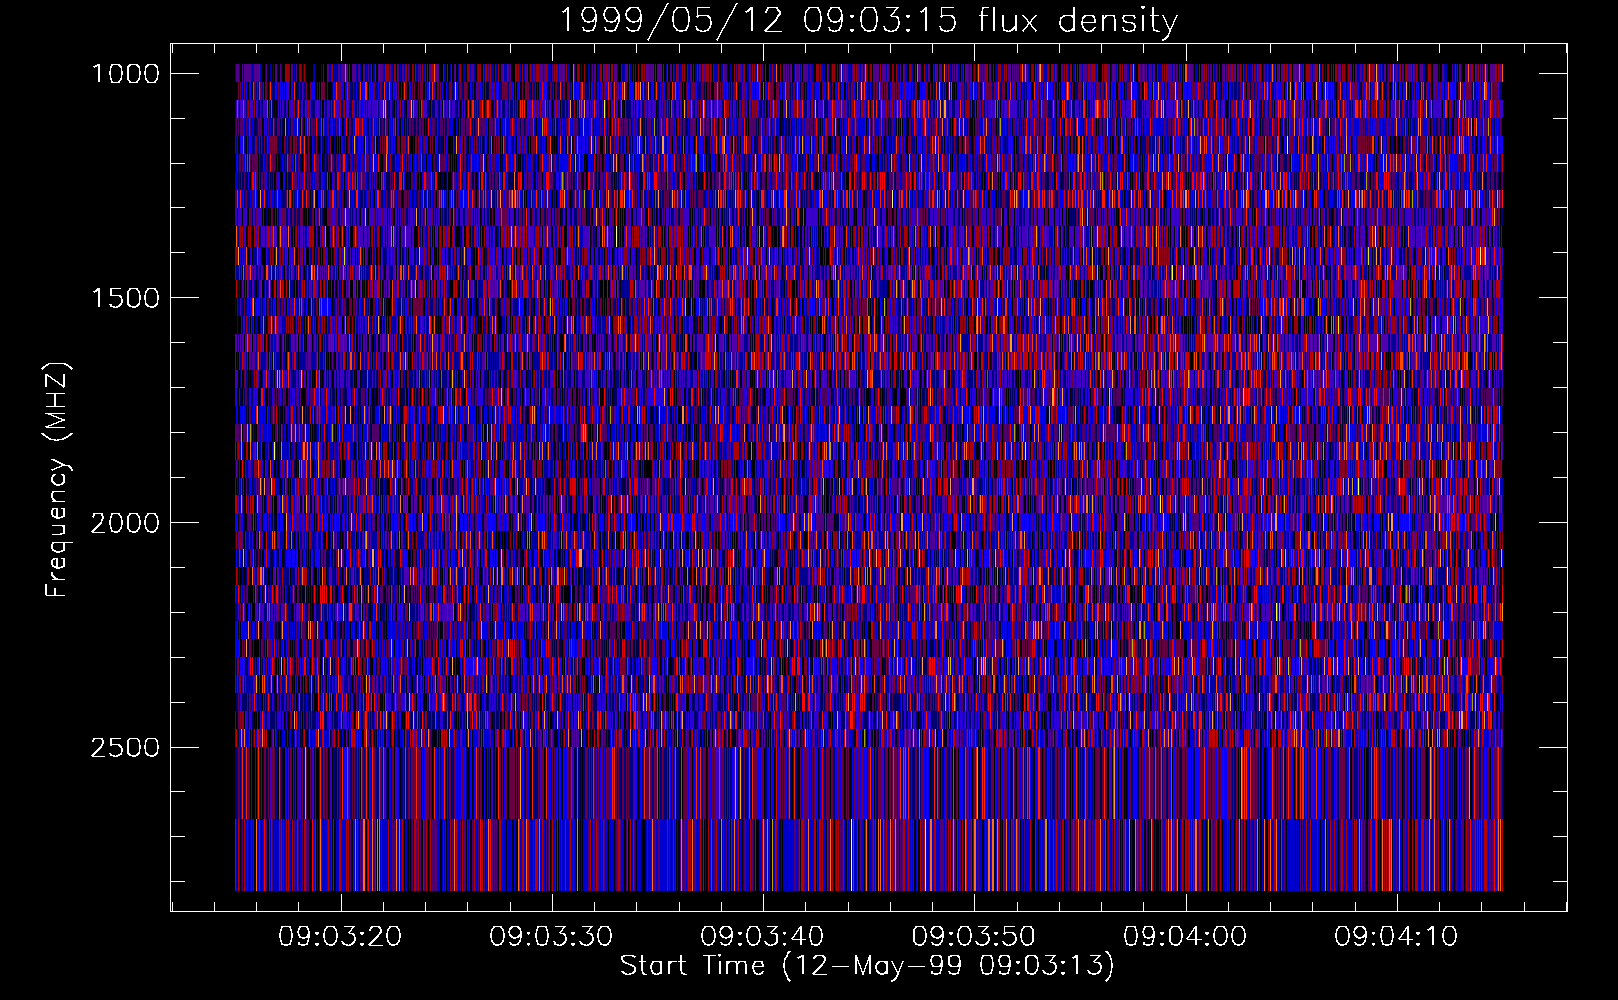Screen dimensions: 1618x1000
Task: Click the 09:03:20 time tick label
Action: pos(340,937)
